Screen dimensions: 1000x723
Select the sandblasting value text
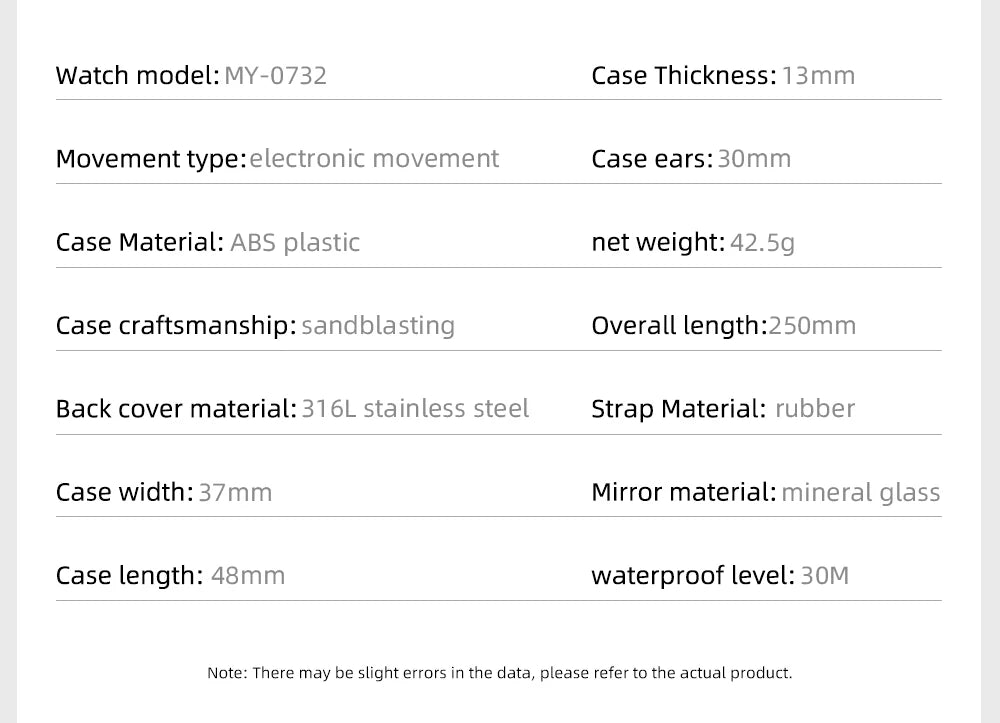(377, 326)
